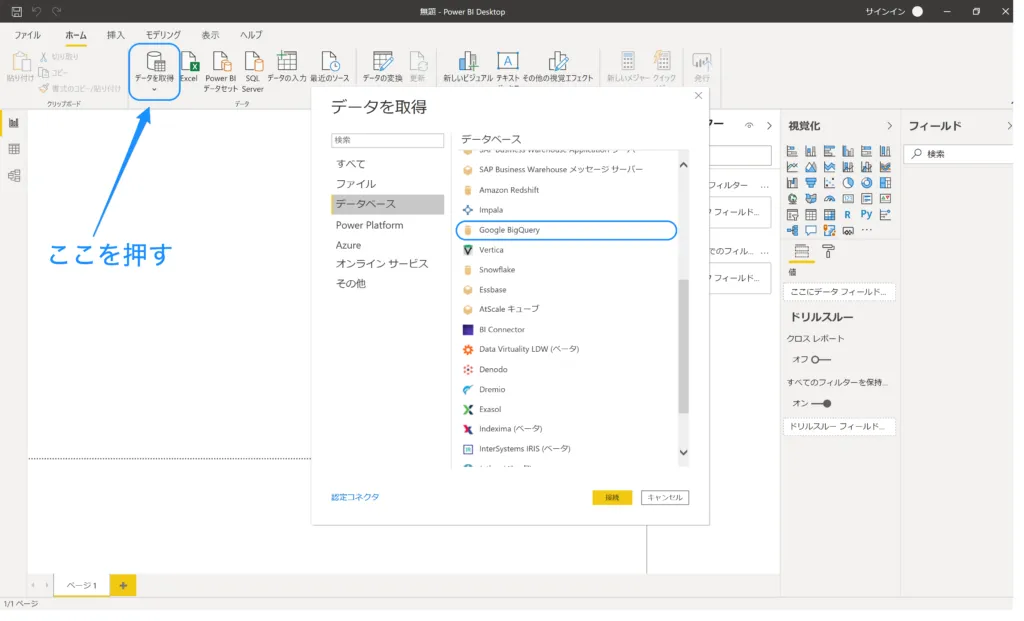This screenshot has width=1024, height=621.
Task: Open Recent Sources (最近のソース) in ribbon
Action: [330, 67]
